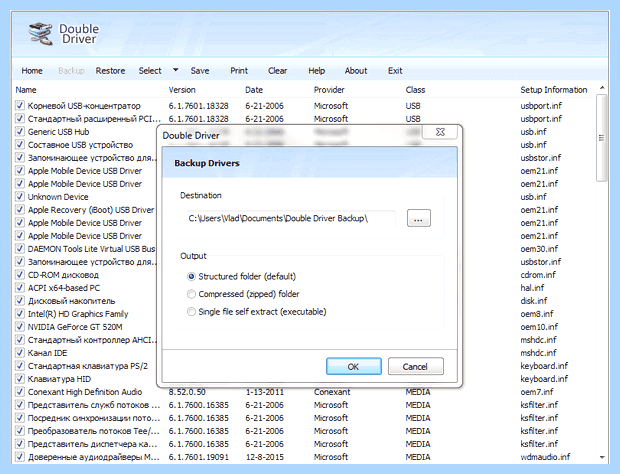Click the cdrom.inf entry
The height and width of the screenshot is (474, 620).
(538, 275)
